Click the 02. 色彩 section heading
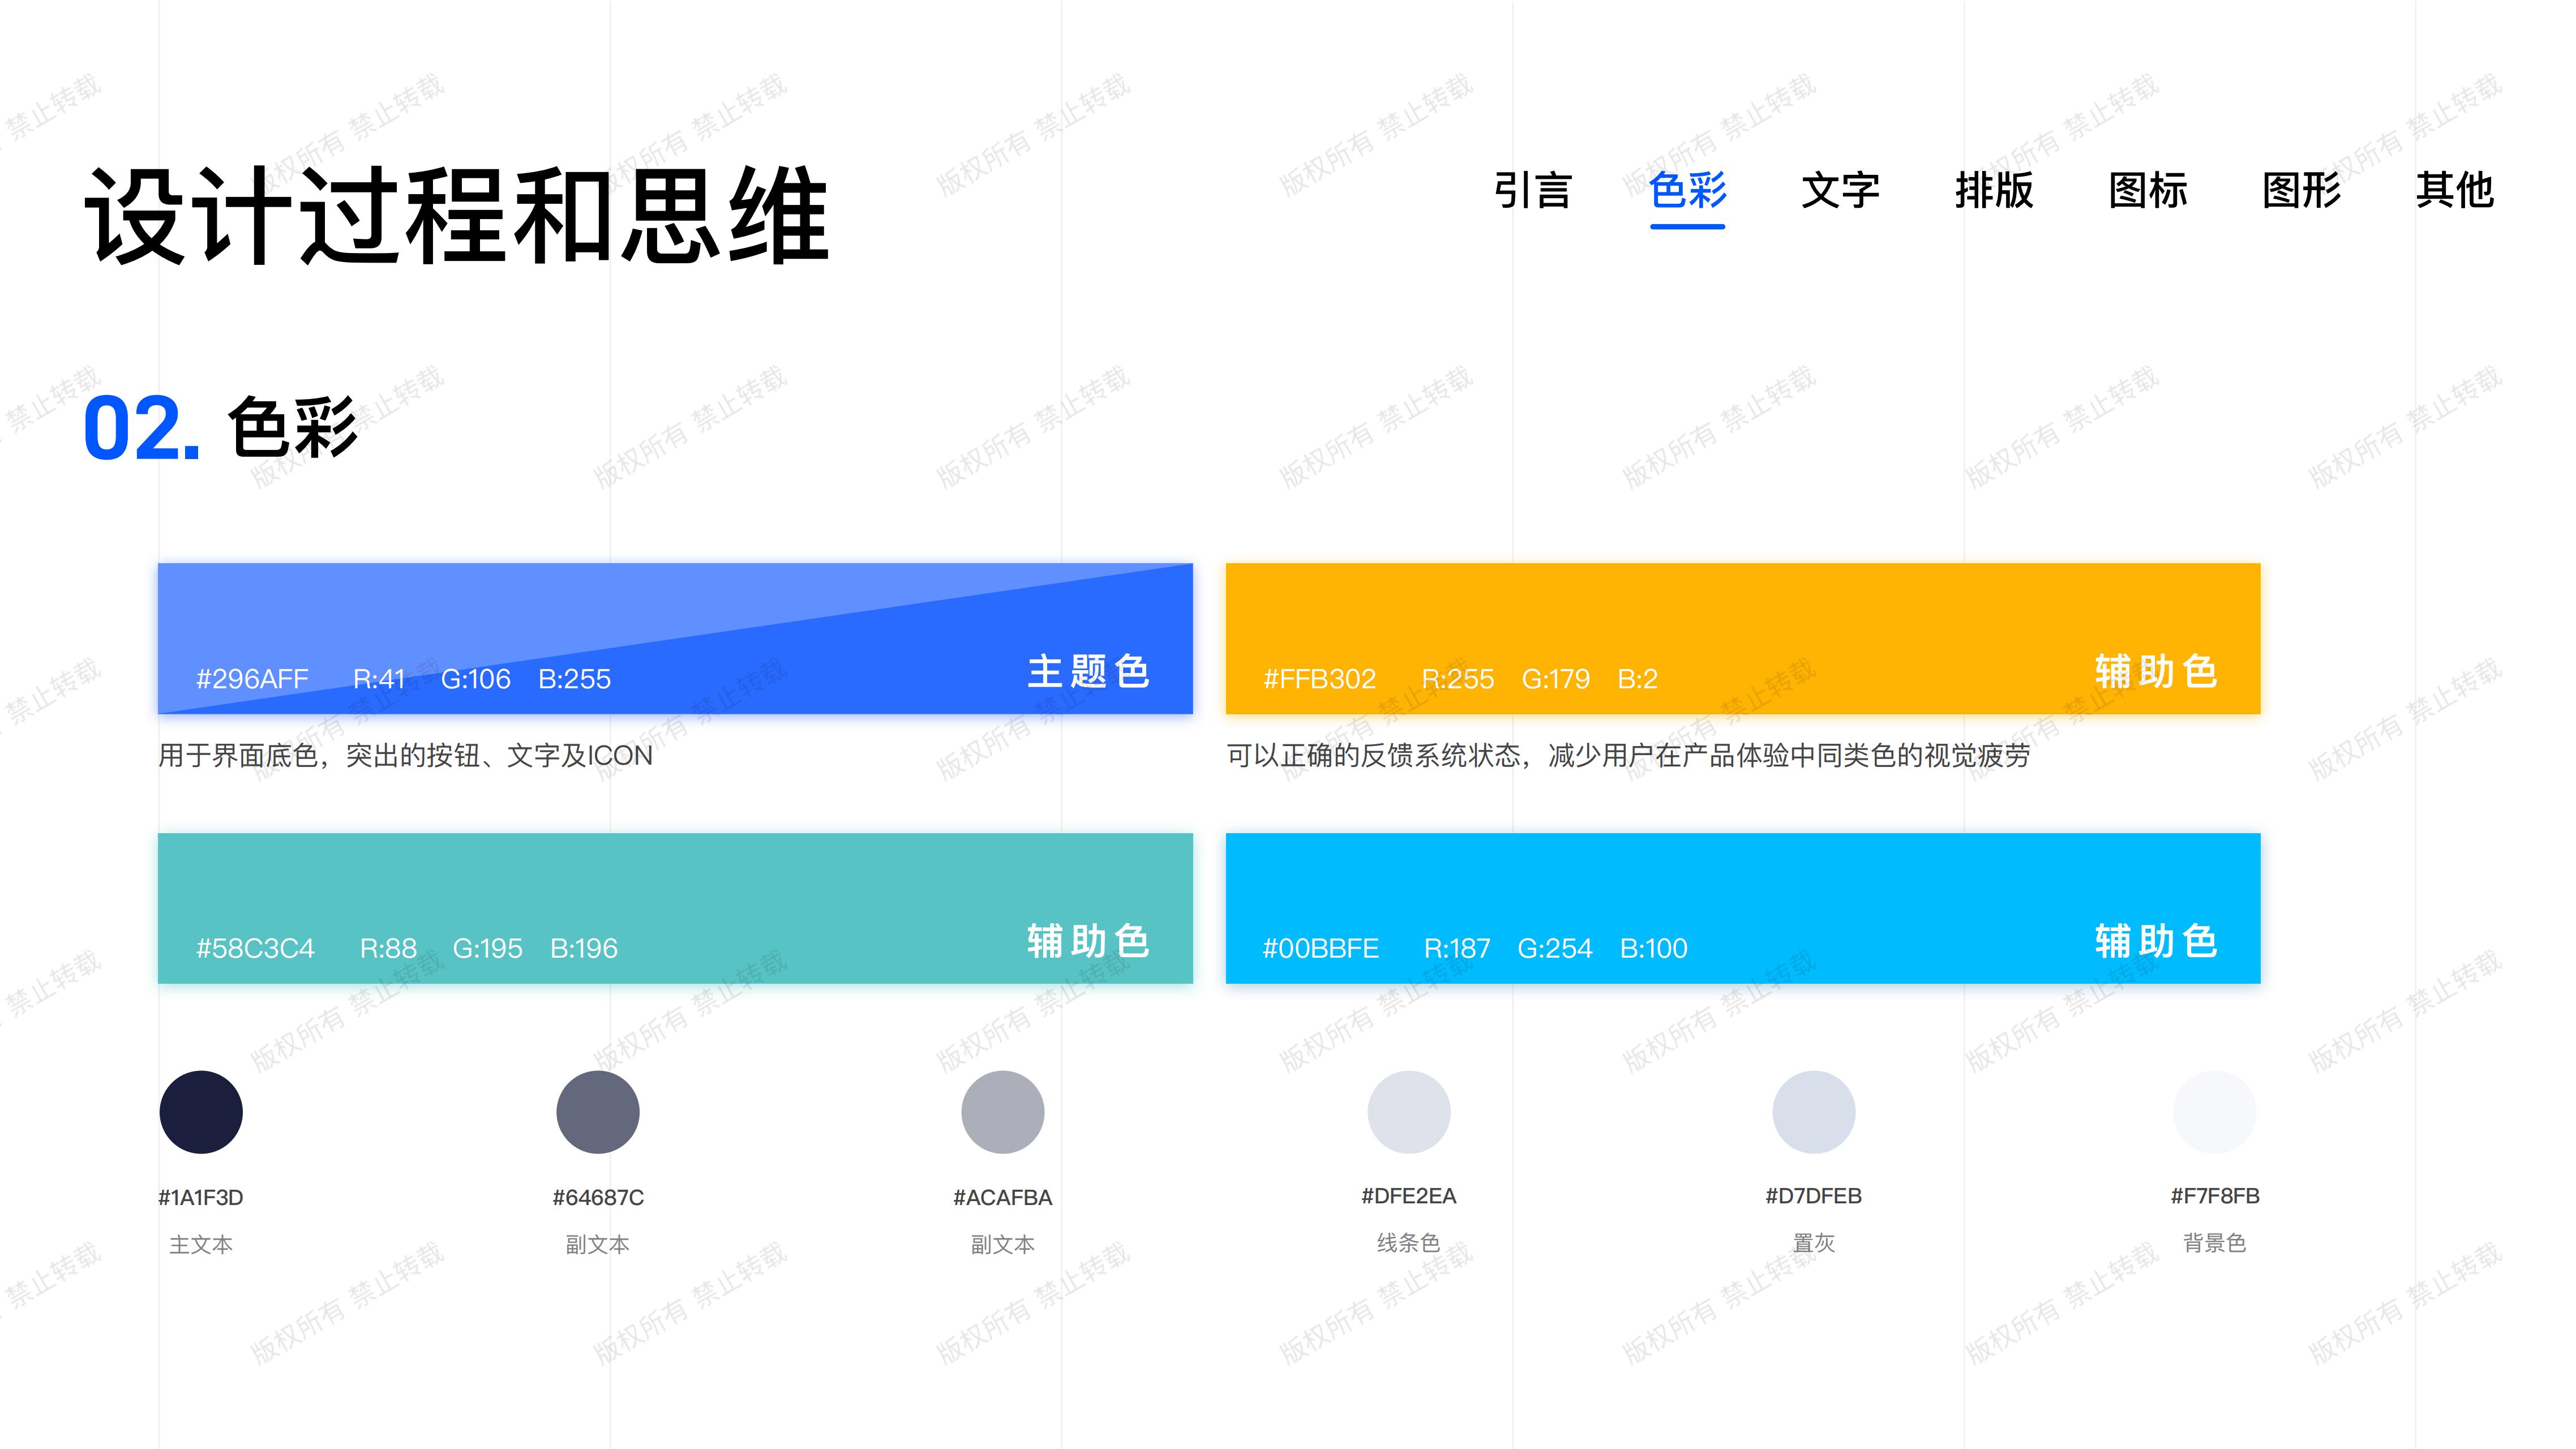 [220, 430]
